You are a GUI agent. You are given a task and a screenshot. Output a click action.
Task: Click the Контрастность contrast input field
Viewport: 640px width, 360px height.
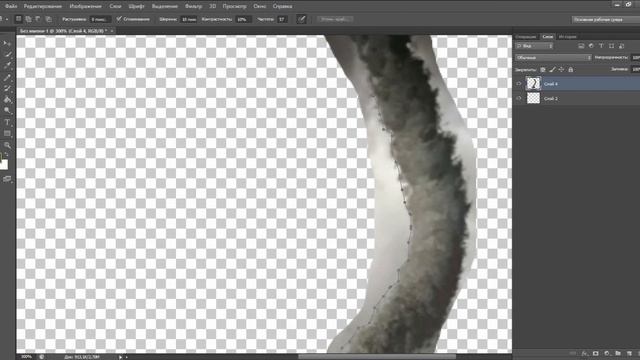click(x=243, y=19)
